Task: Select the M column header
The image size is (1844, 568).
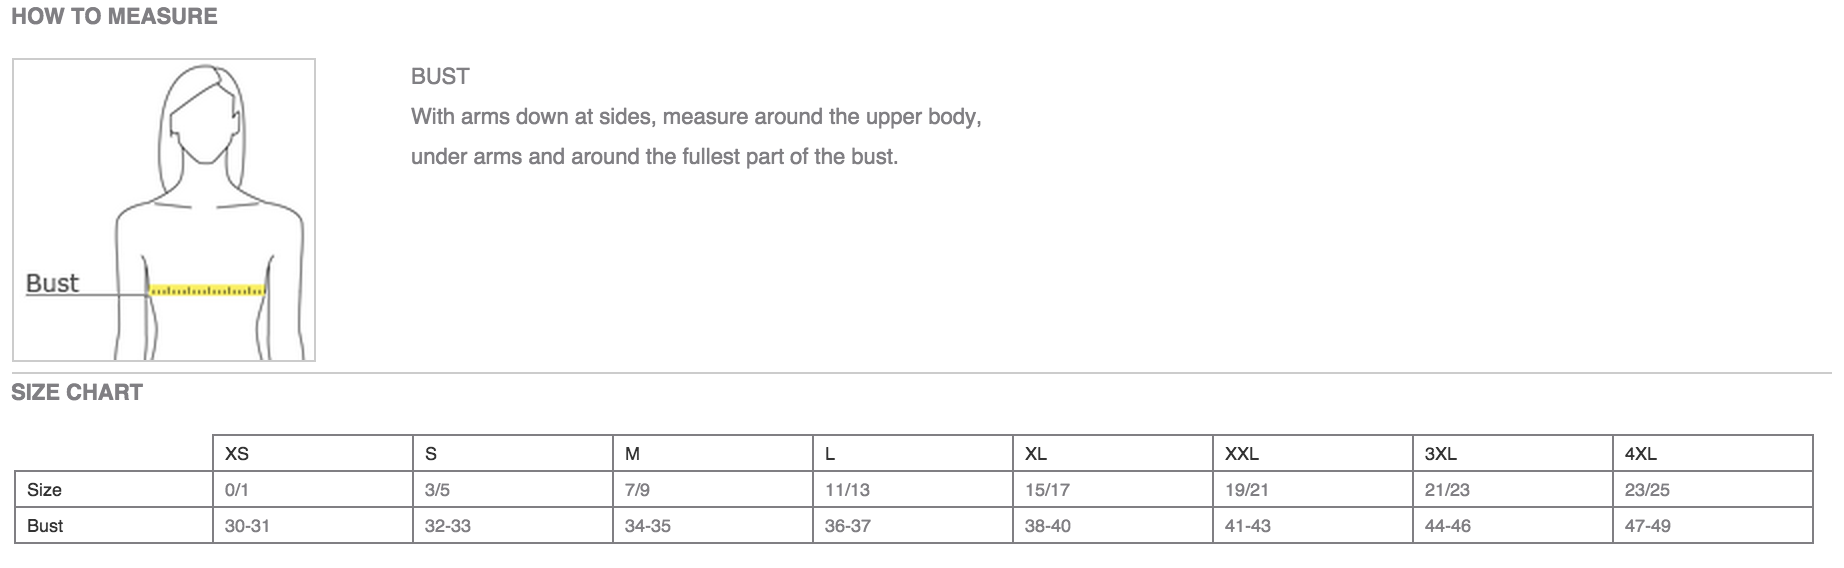Action: [x=632, y=454]
